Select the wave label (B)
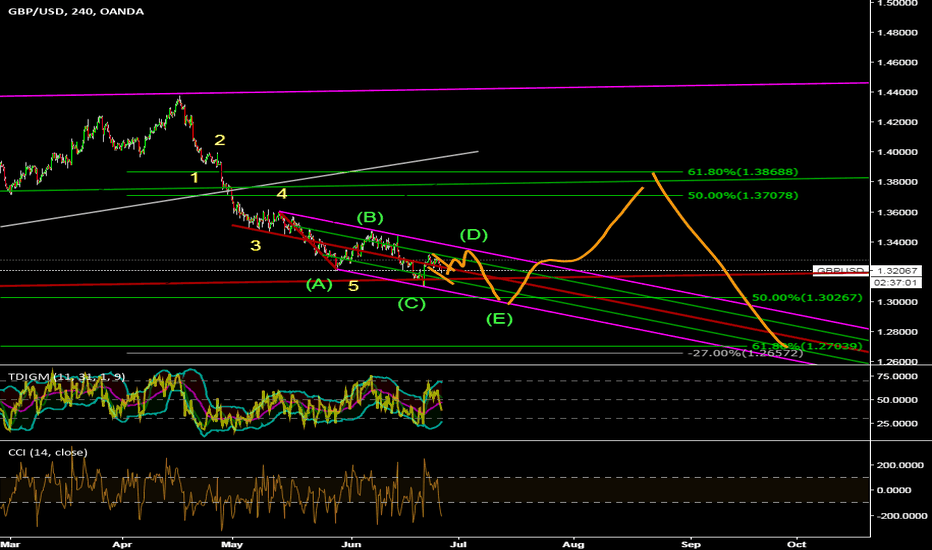The image size is (932, 550). click(370, 218)
